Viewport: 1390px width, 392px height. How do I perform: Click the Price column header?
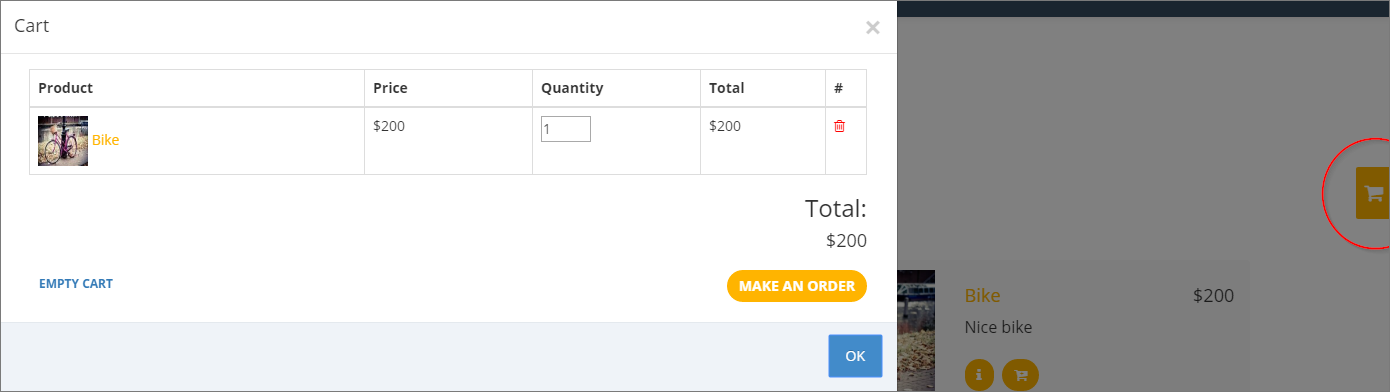[x=390, y=88]
